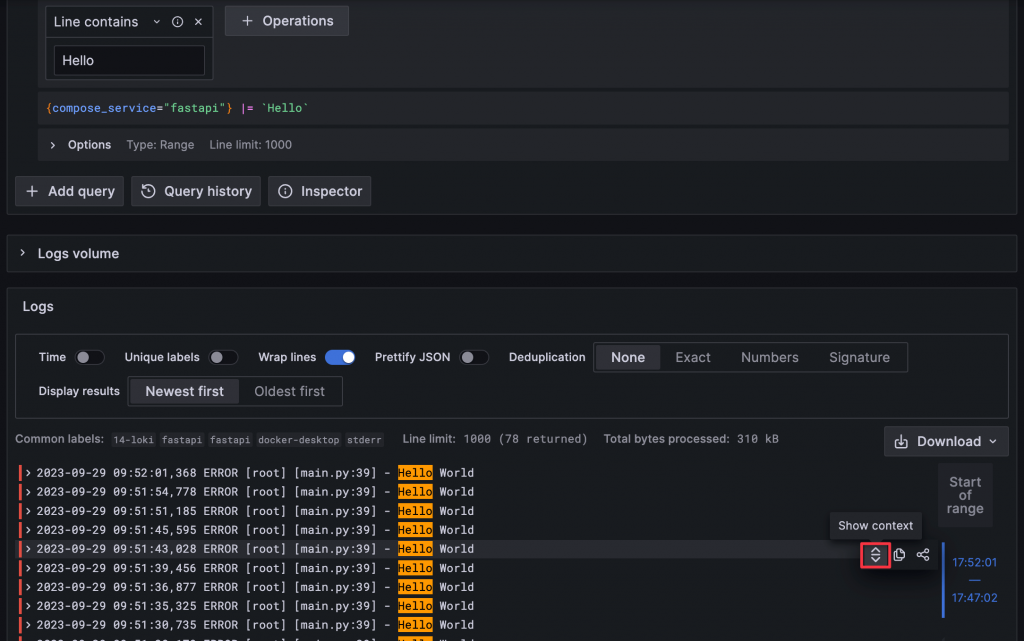
Task: Copy the 09:51:43,028 log line
Action: coord(899,555)
